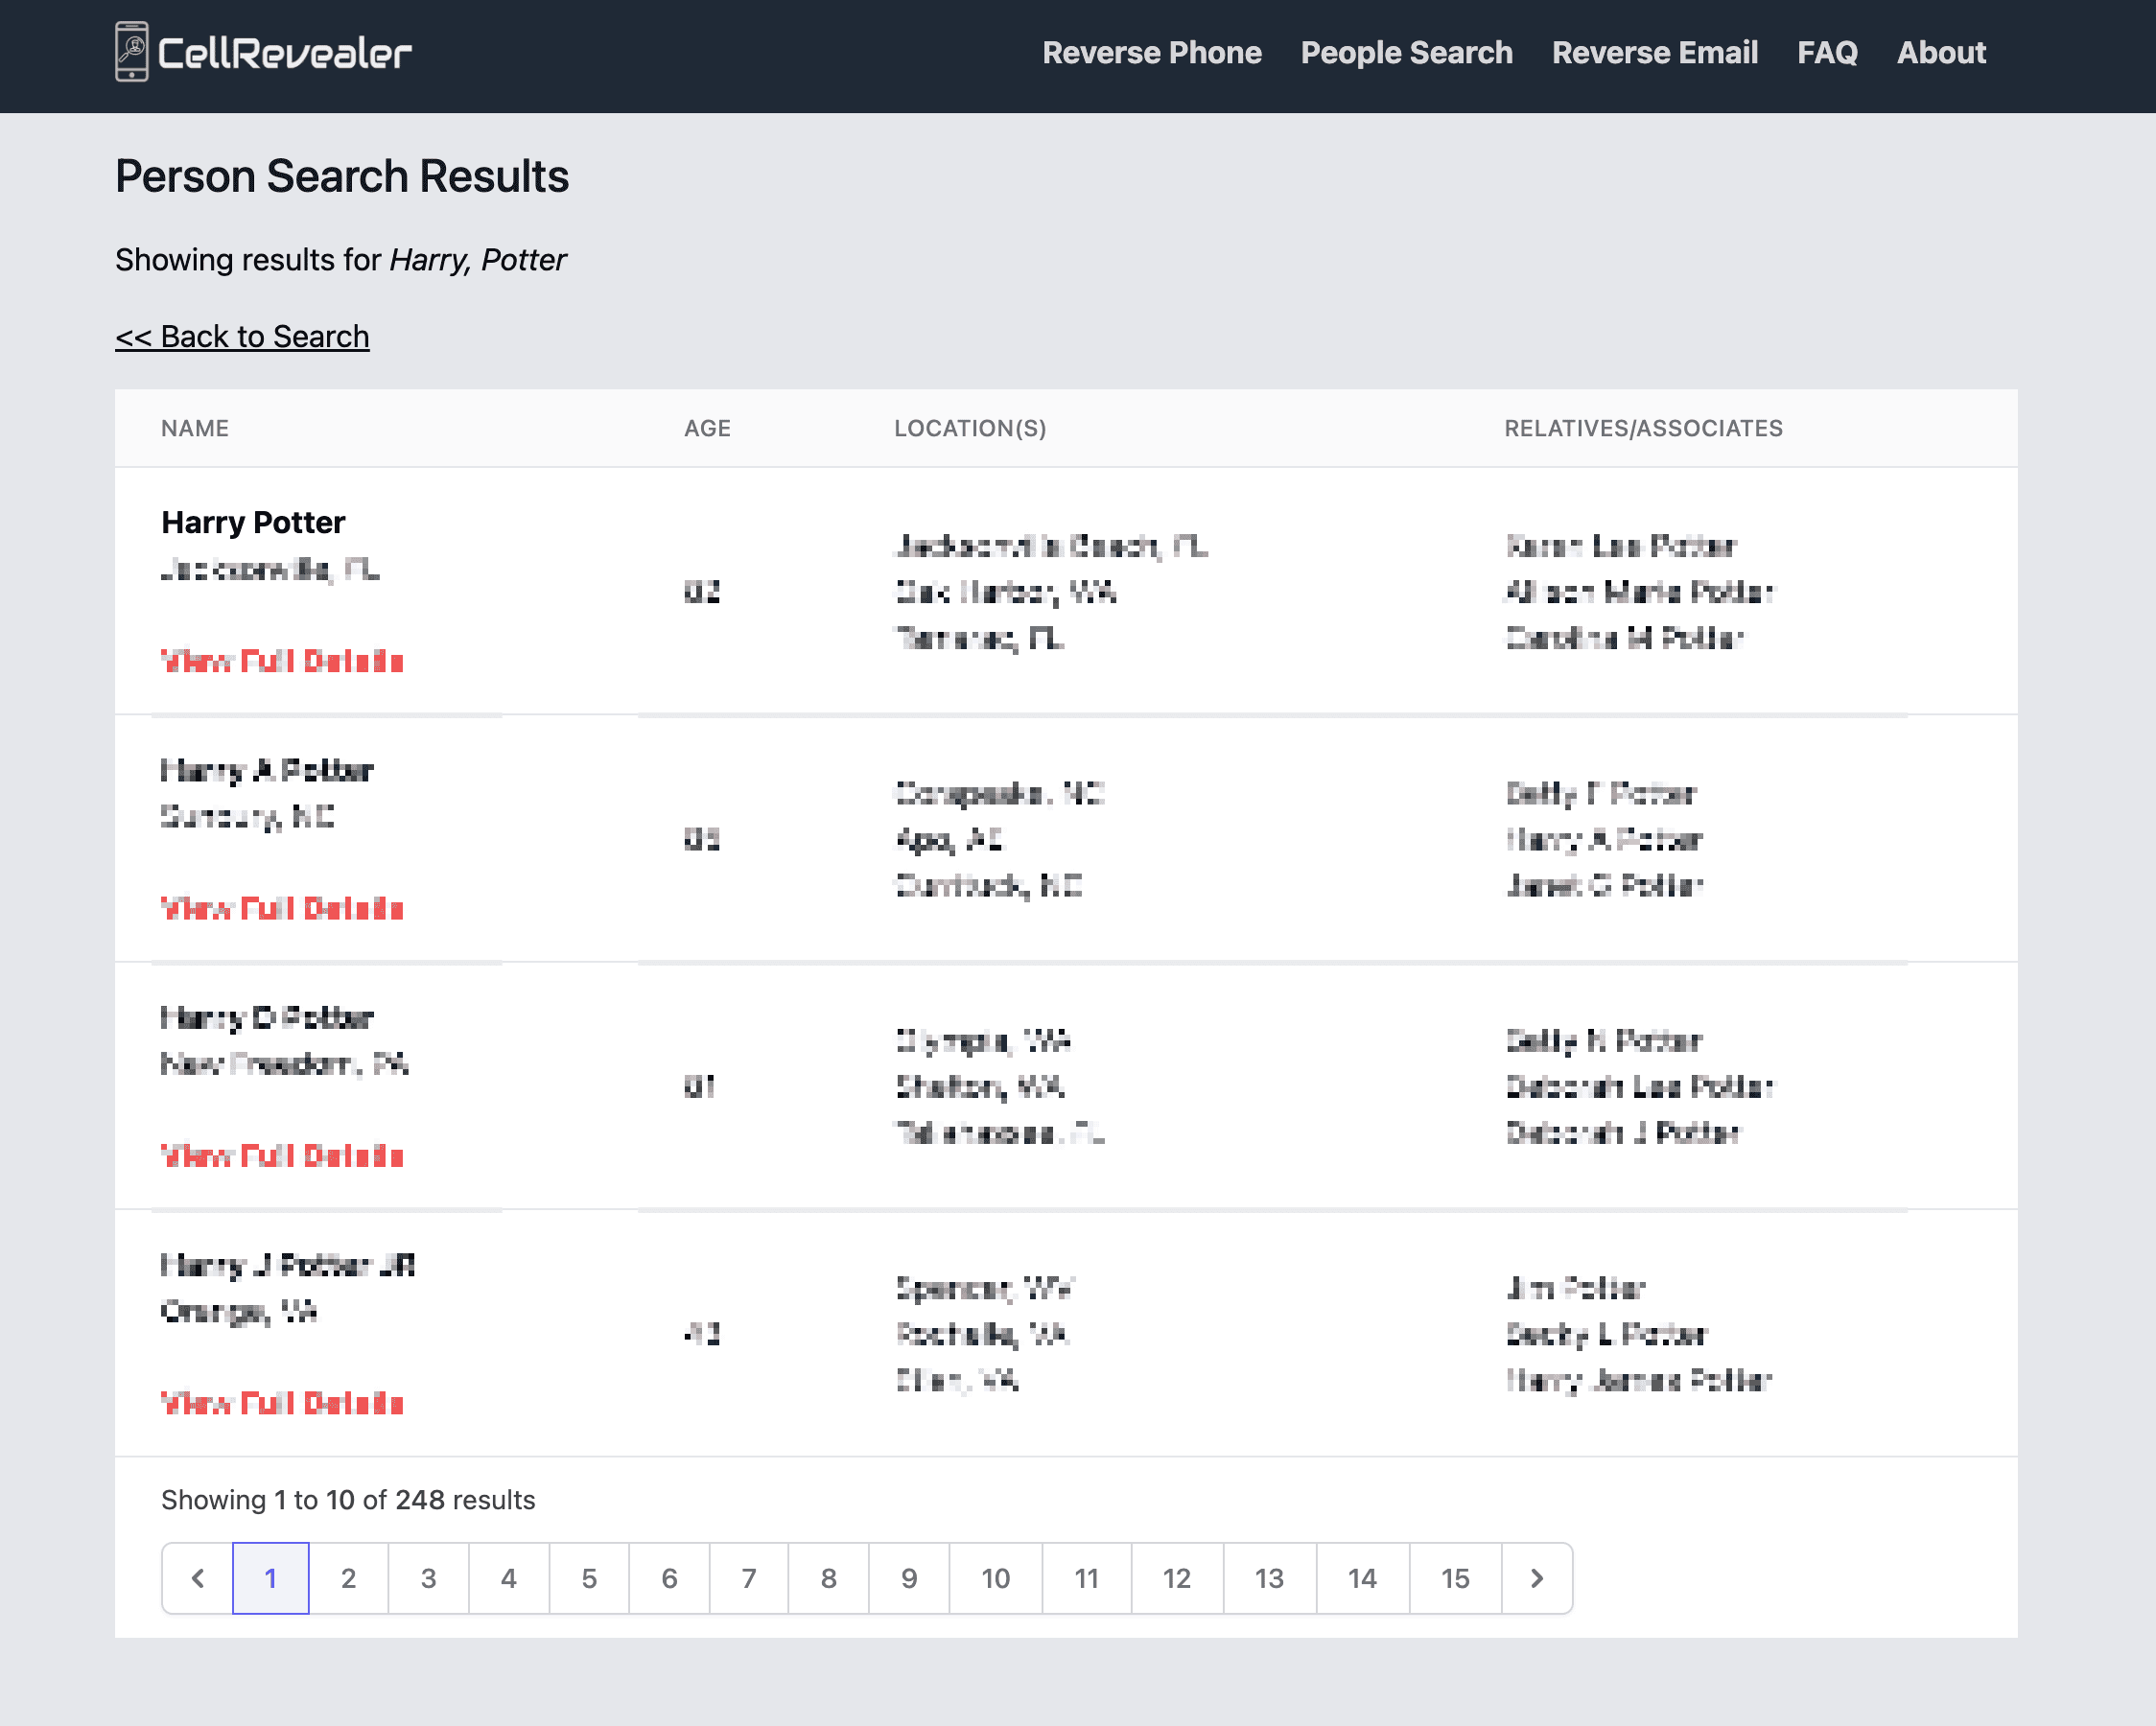The height and width of the screenshot is (1726, 2156).
Task: Go to next page chevron arrow
Action: (x=1536, y=1578)
